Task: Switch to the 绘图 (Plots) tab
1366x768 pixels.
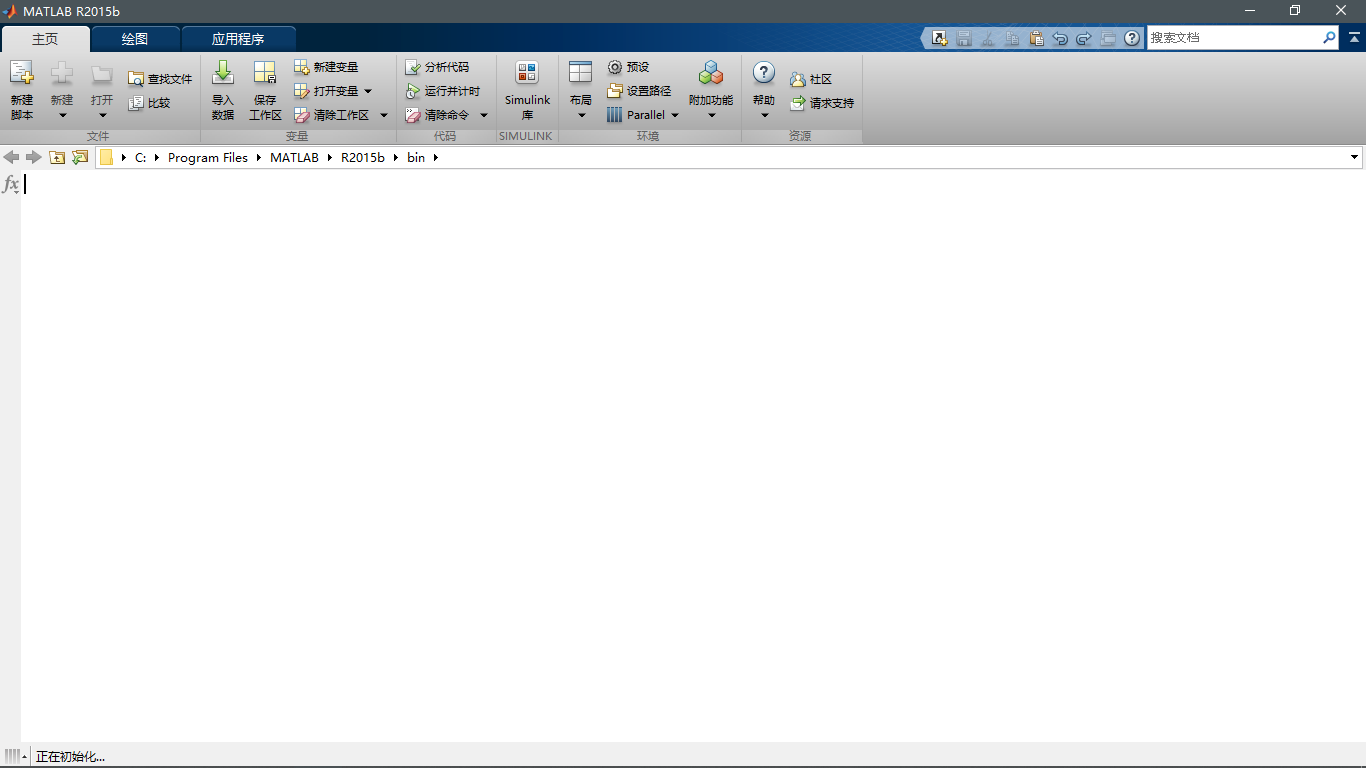Action: click(135, 39)
